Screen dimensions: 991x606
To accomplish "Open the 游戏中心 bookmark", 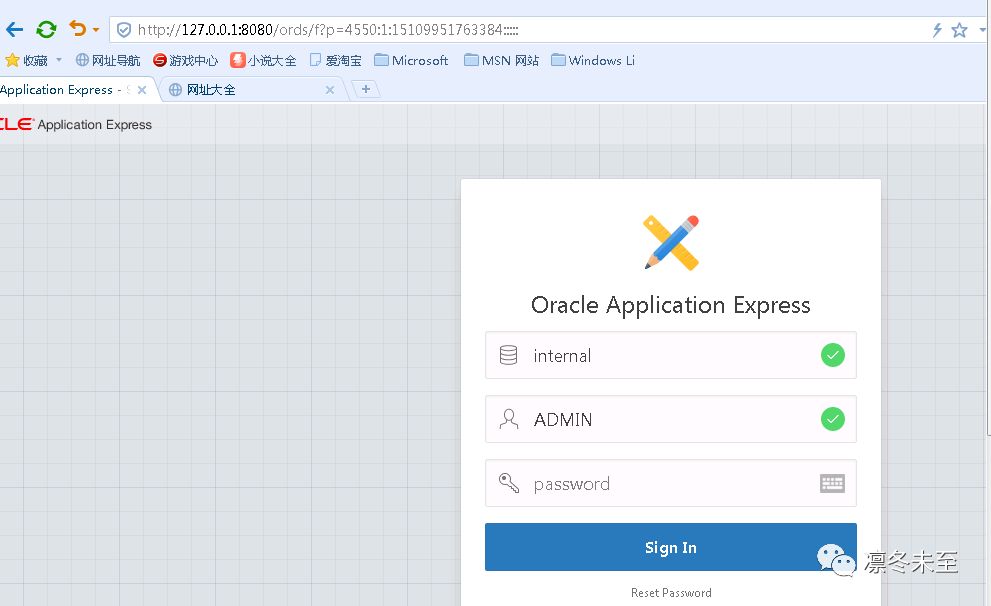I will (185, 60).
